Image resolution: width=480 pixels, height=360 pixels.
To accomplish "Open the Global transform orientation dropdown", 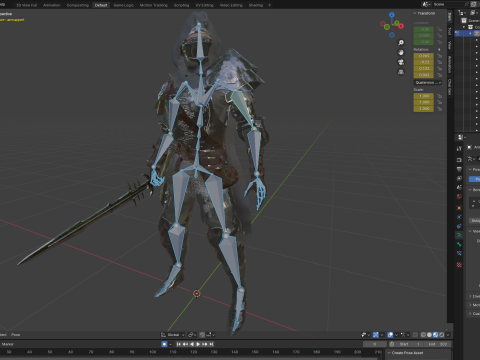I will [x=173, y=335].
